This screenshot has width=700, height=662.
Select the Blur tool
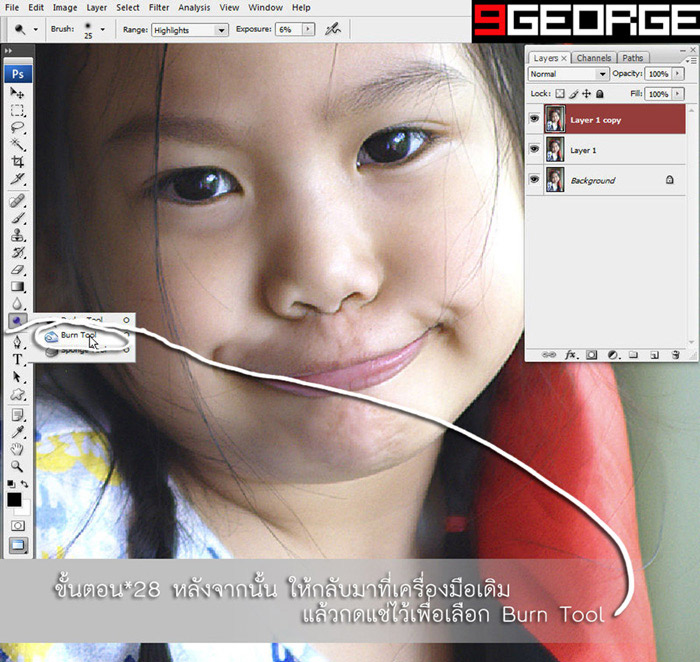17,304
